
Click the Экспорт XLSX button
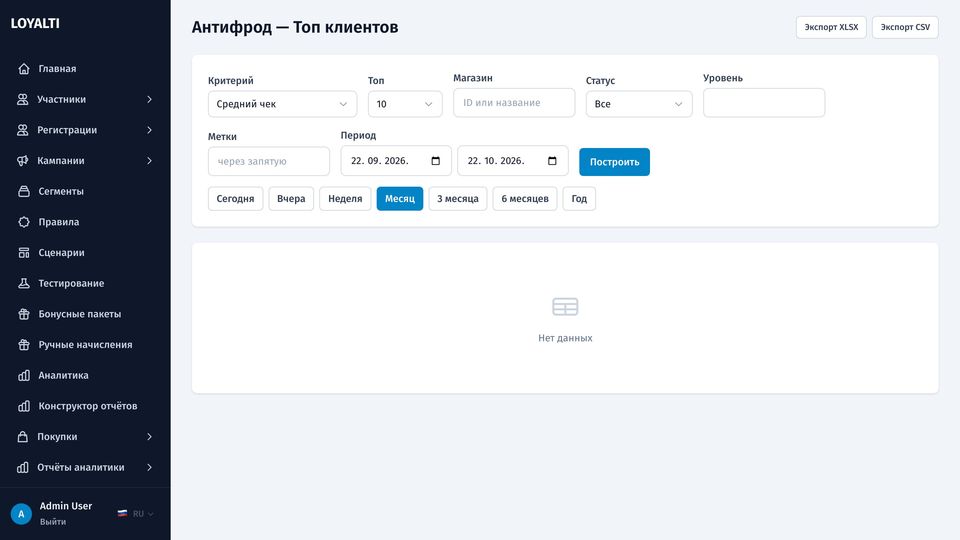[831, 27]
